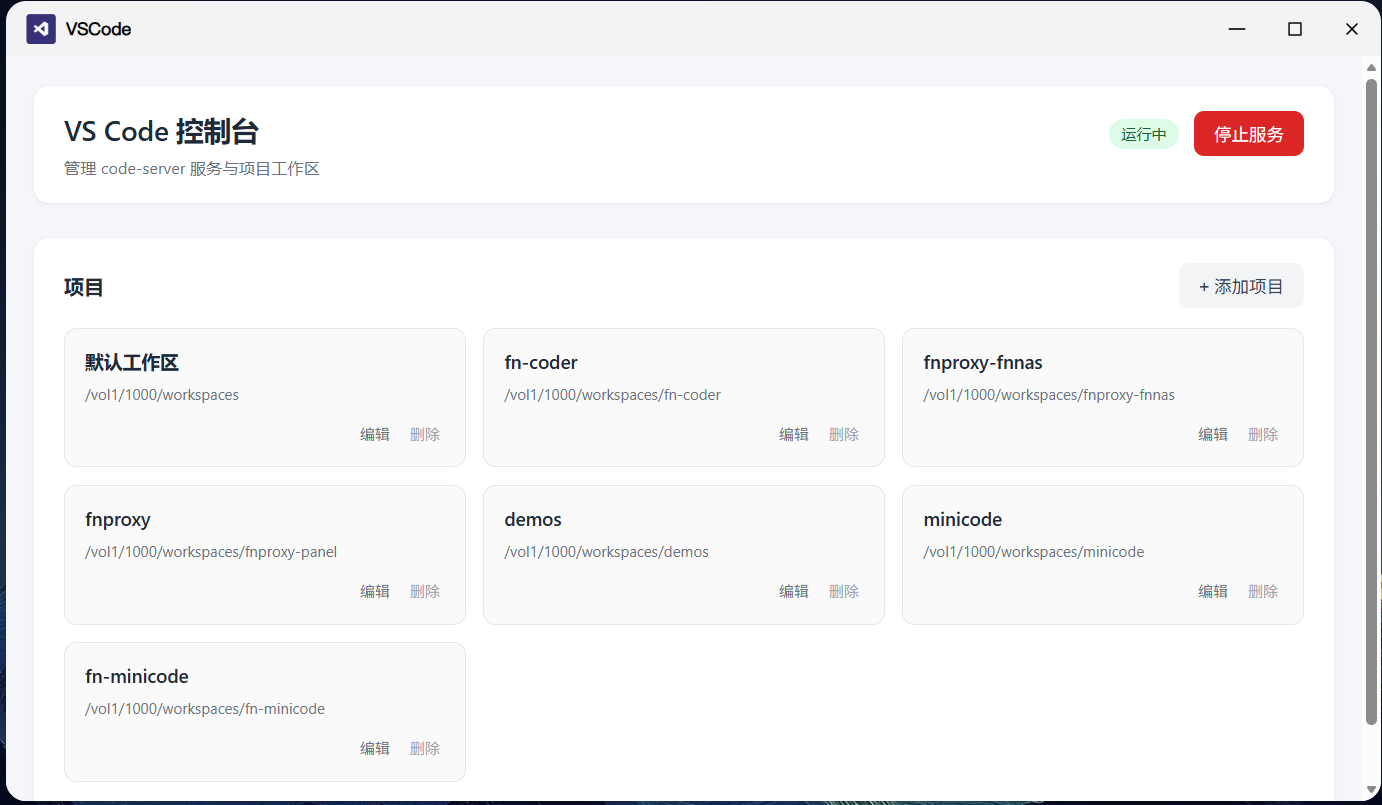Edit the fnproxy-panel path project
The width and height of the screenshot is (1382, 805).
click(x=375, y=591)
